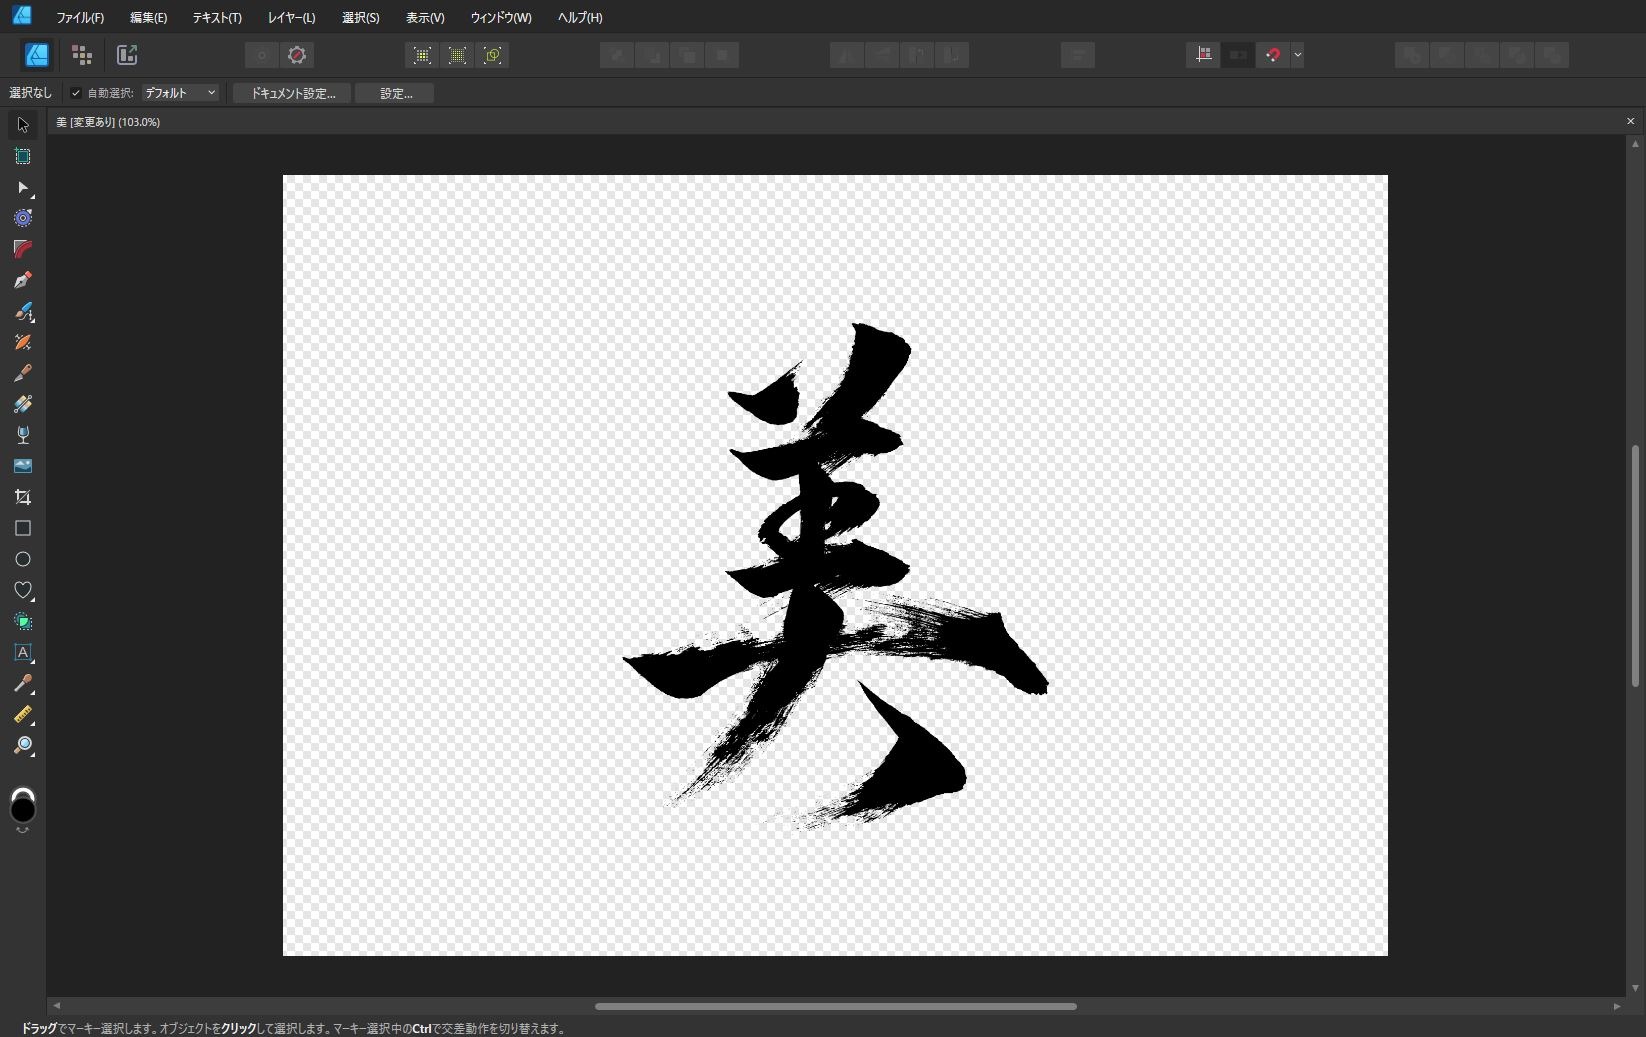Select the Artboard tool
The image size is (1646, 1037).
point(22,156)
